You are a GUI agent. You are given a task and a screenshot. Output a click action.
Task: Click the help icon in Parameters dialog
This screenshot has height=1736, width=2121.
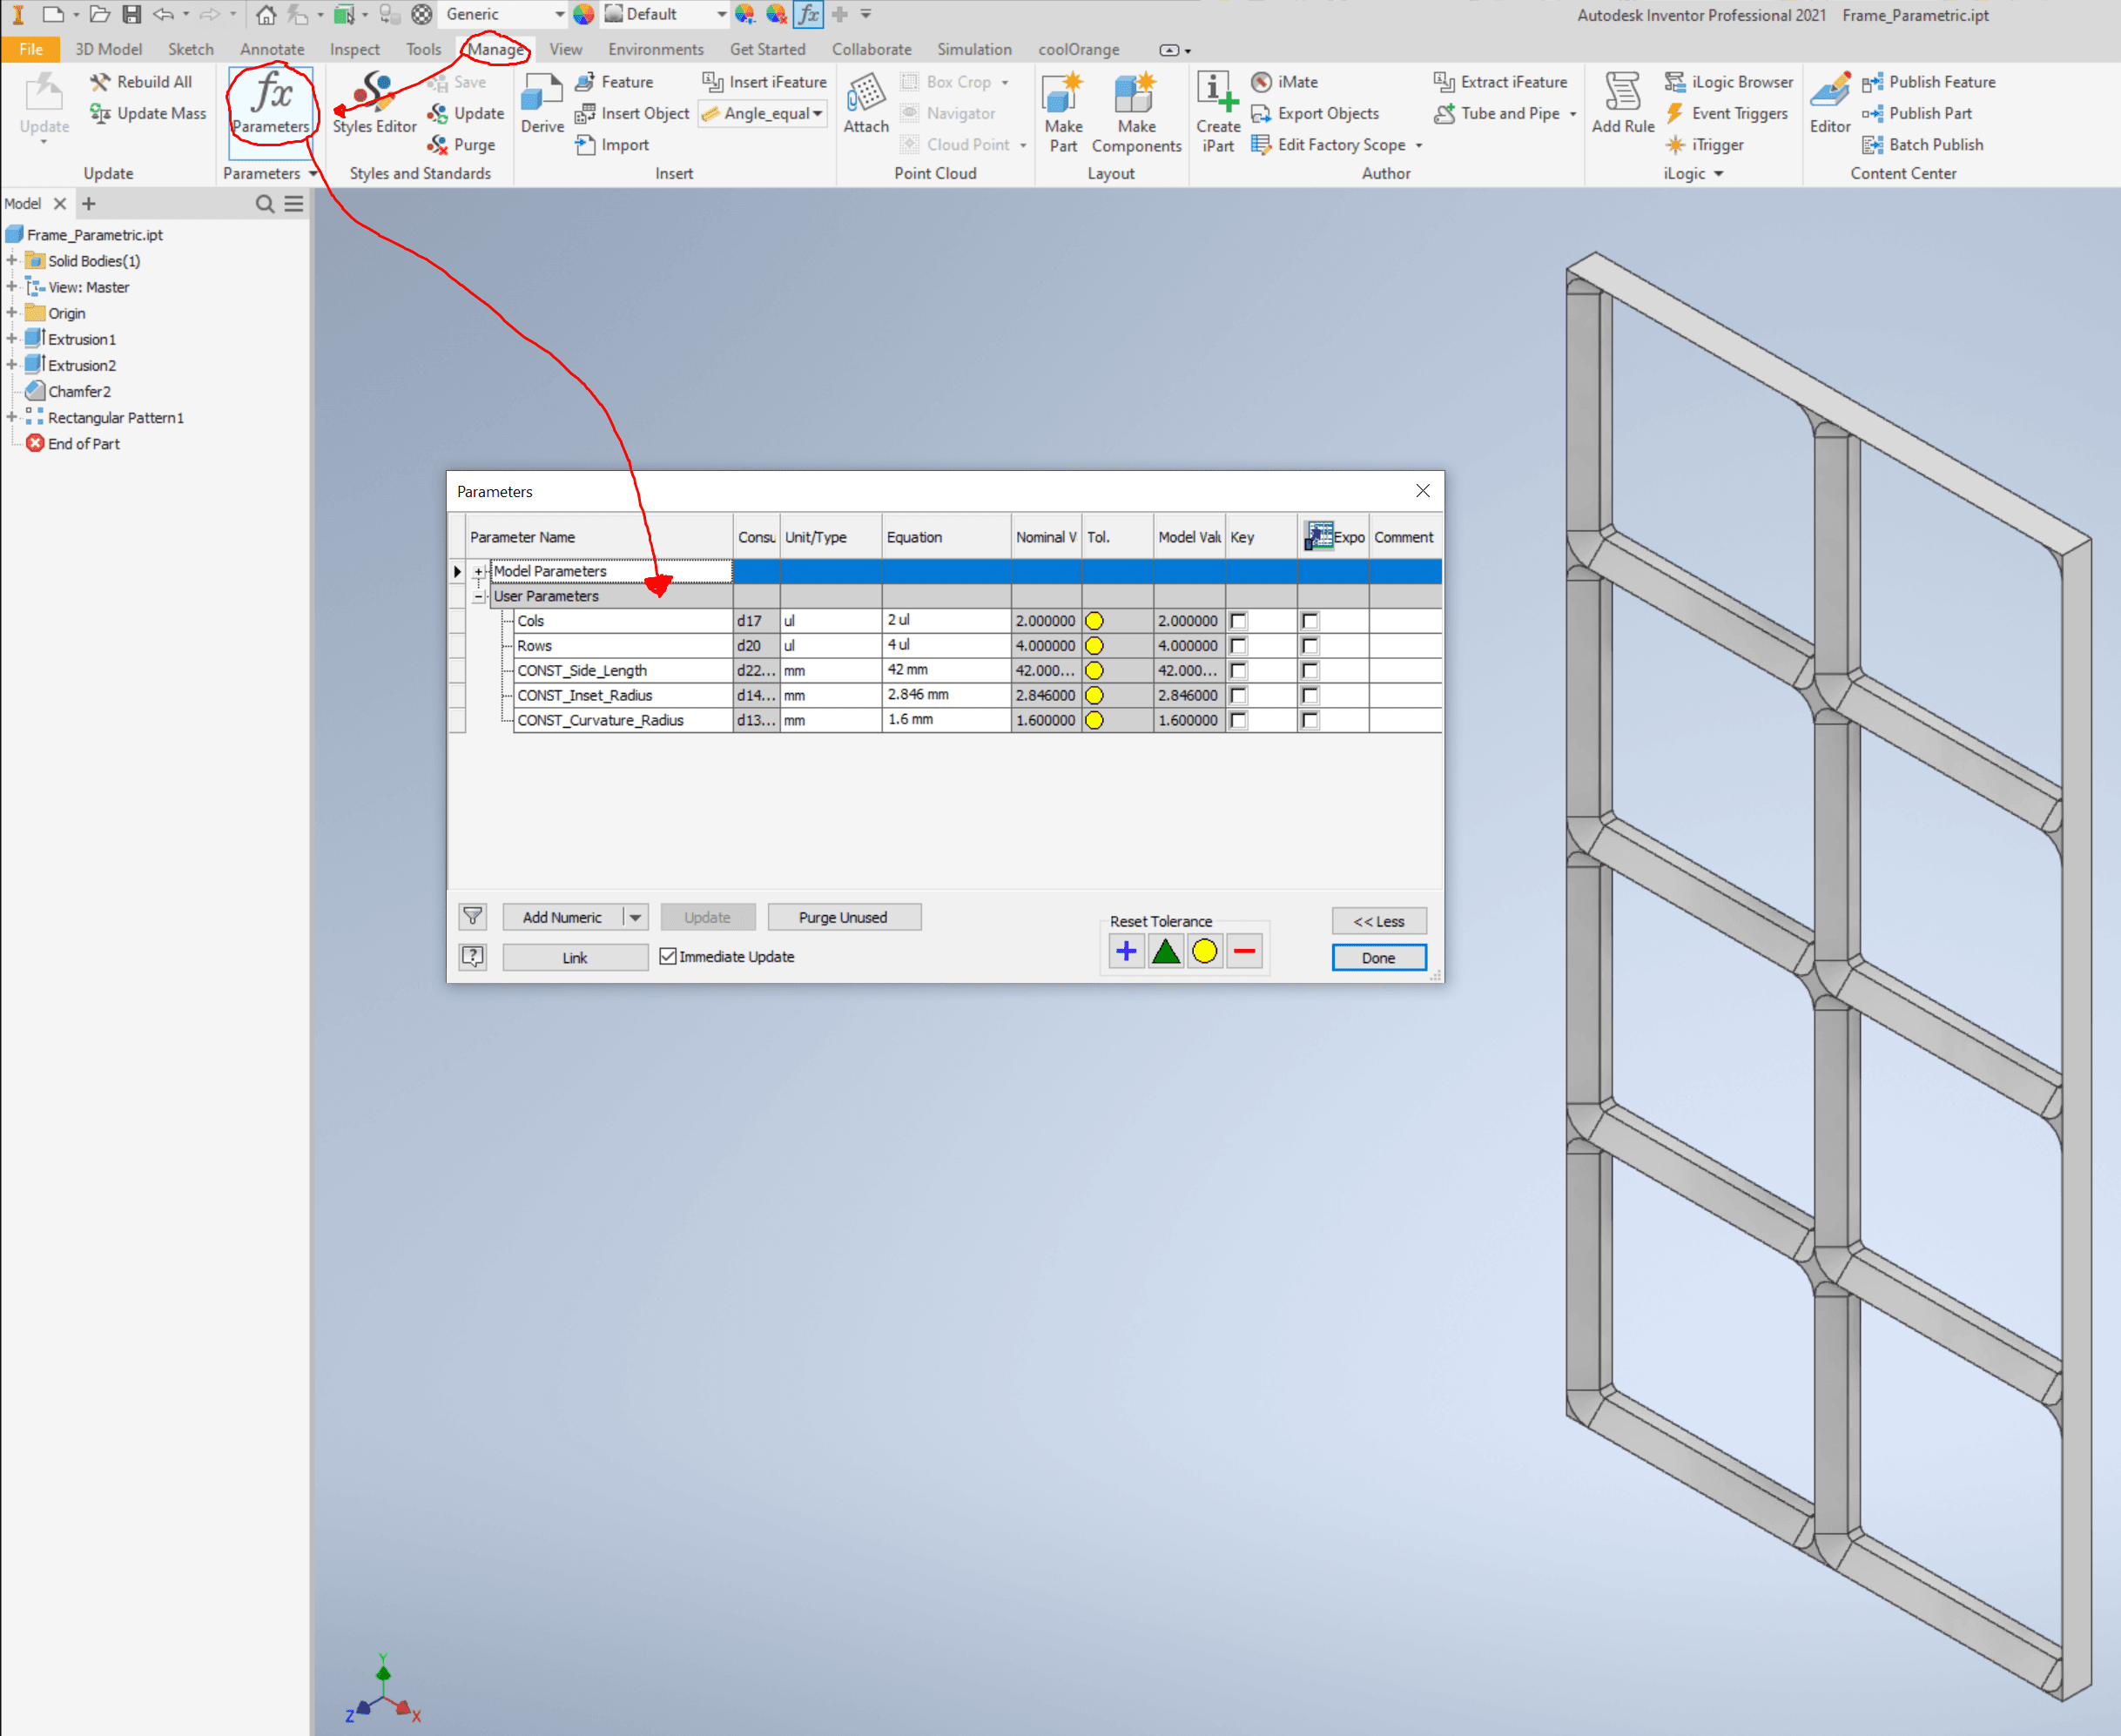(x=472, y=957)
